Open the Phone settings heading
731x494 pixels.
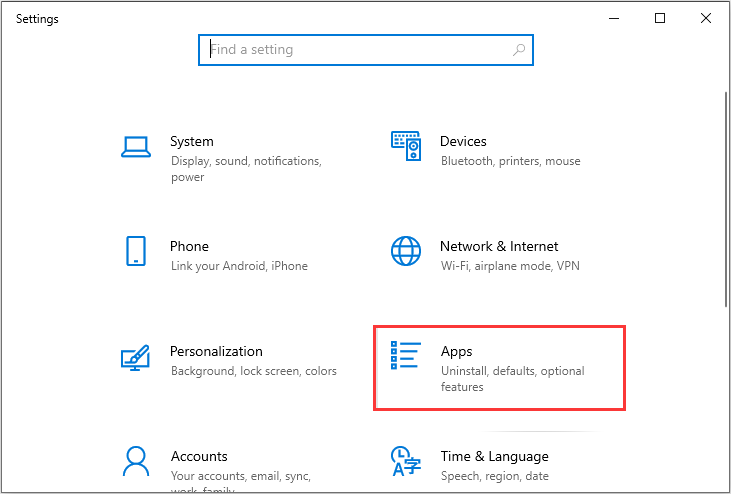[x=189, y=246]
